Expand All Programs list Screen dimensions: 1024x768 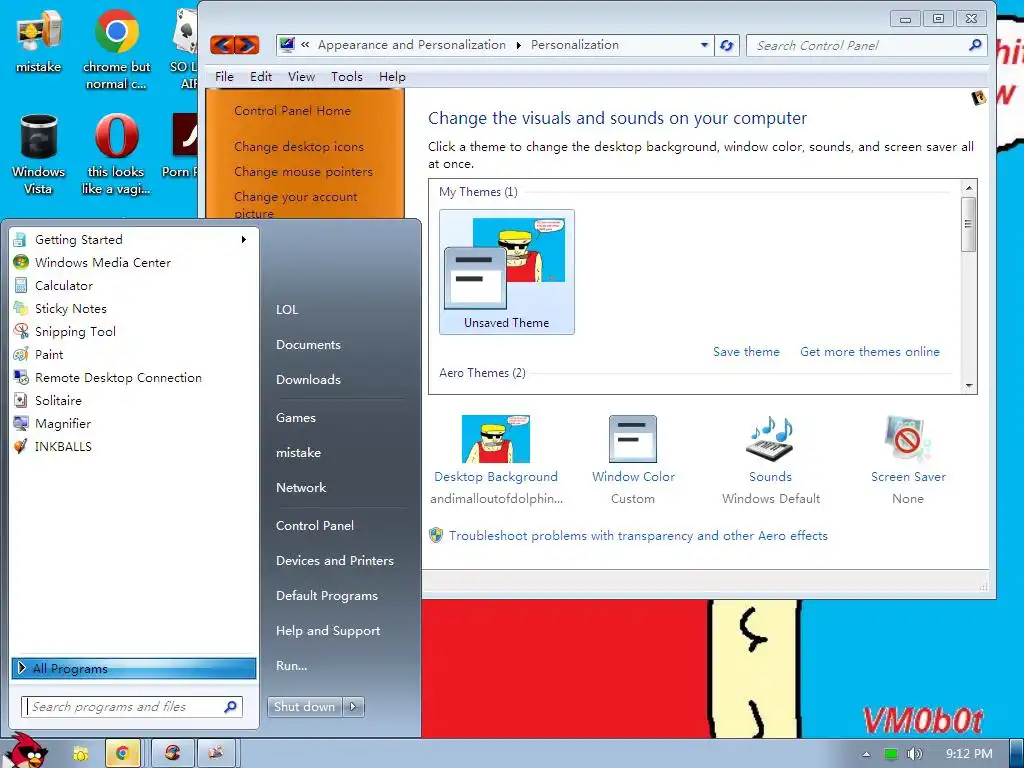134,668
